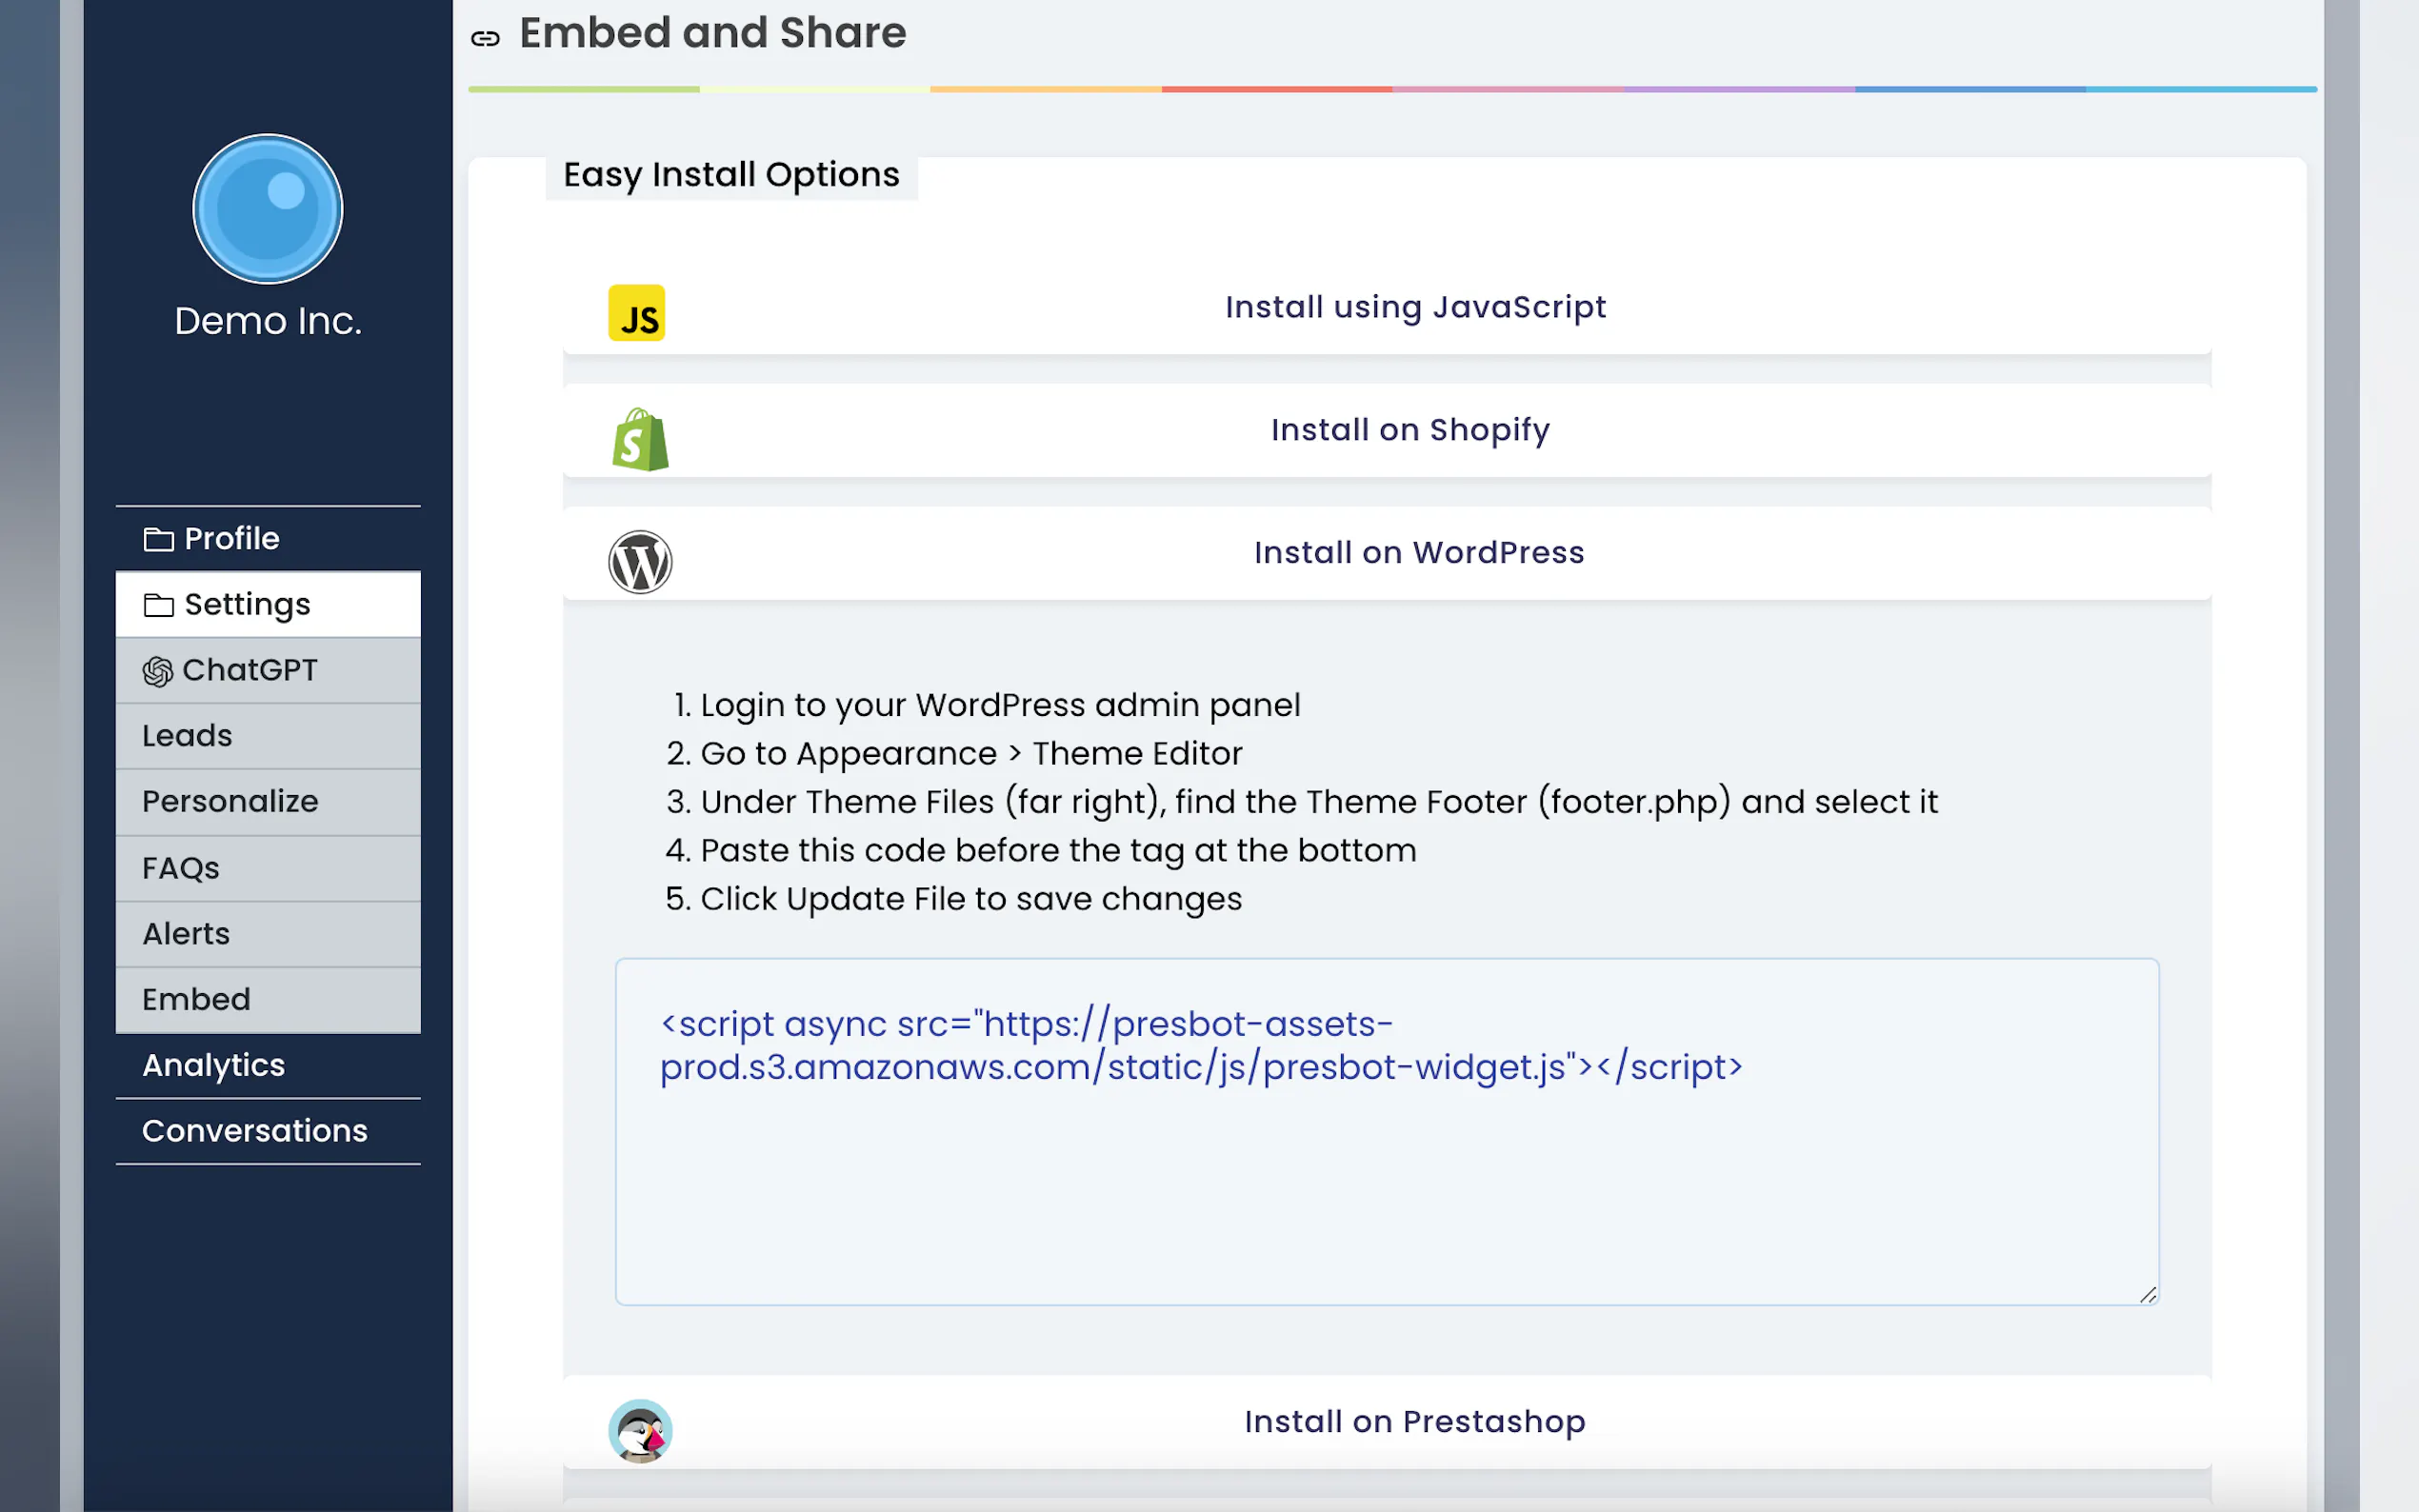Click the WordPress logo icon

click(640, 562)
